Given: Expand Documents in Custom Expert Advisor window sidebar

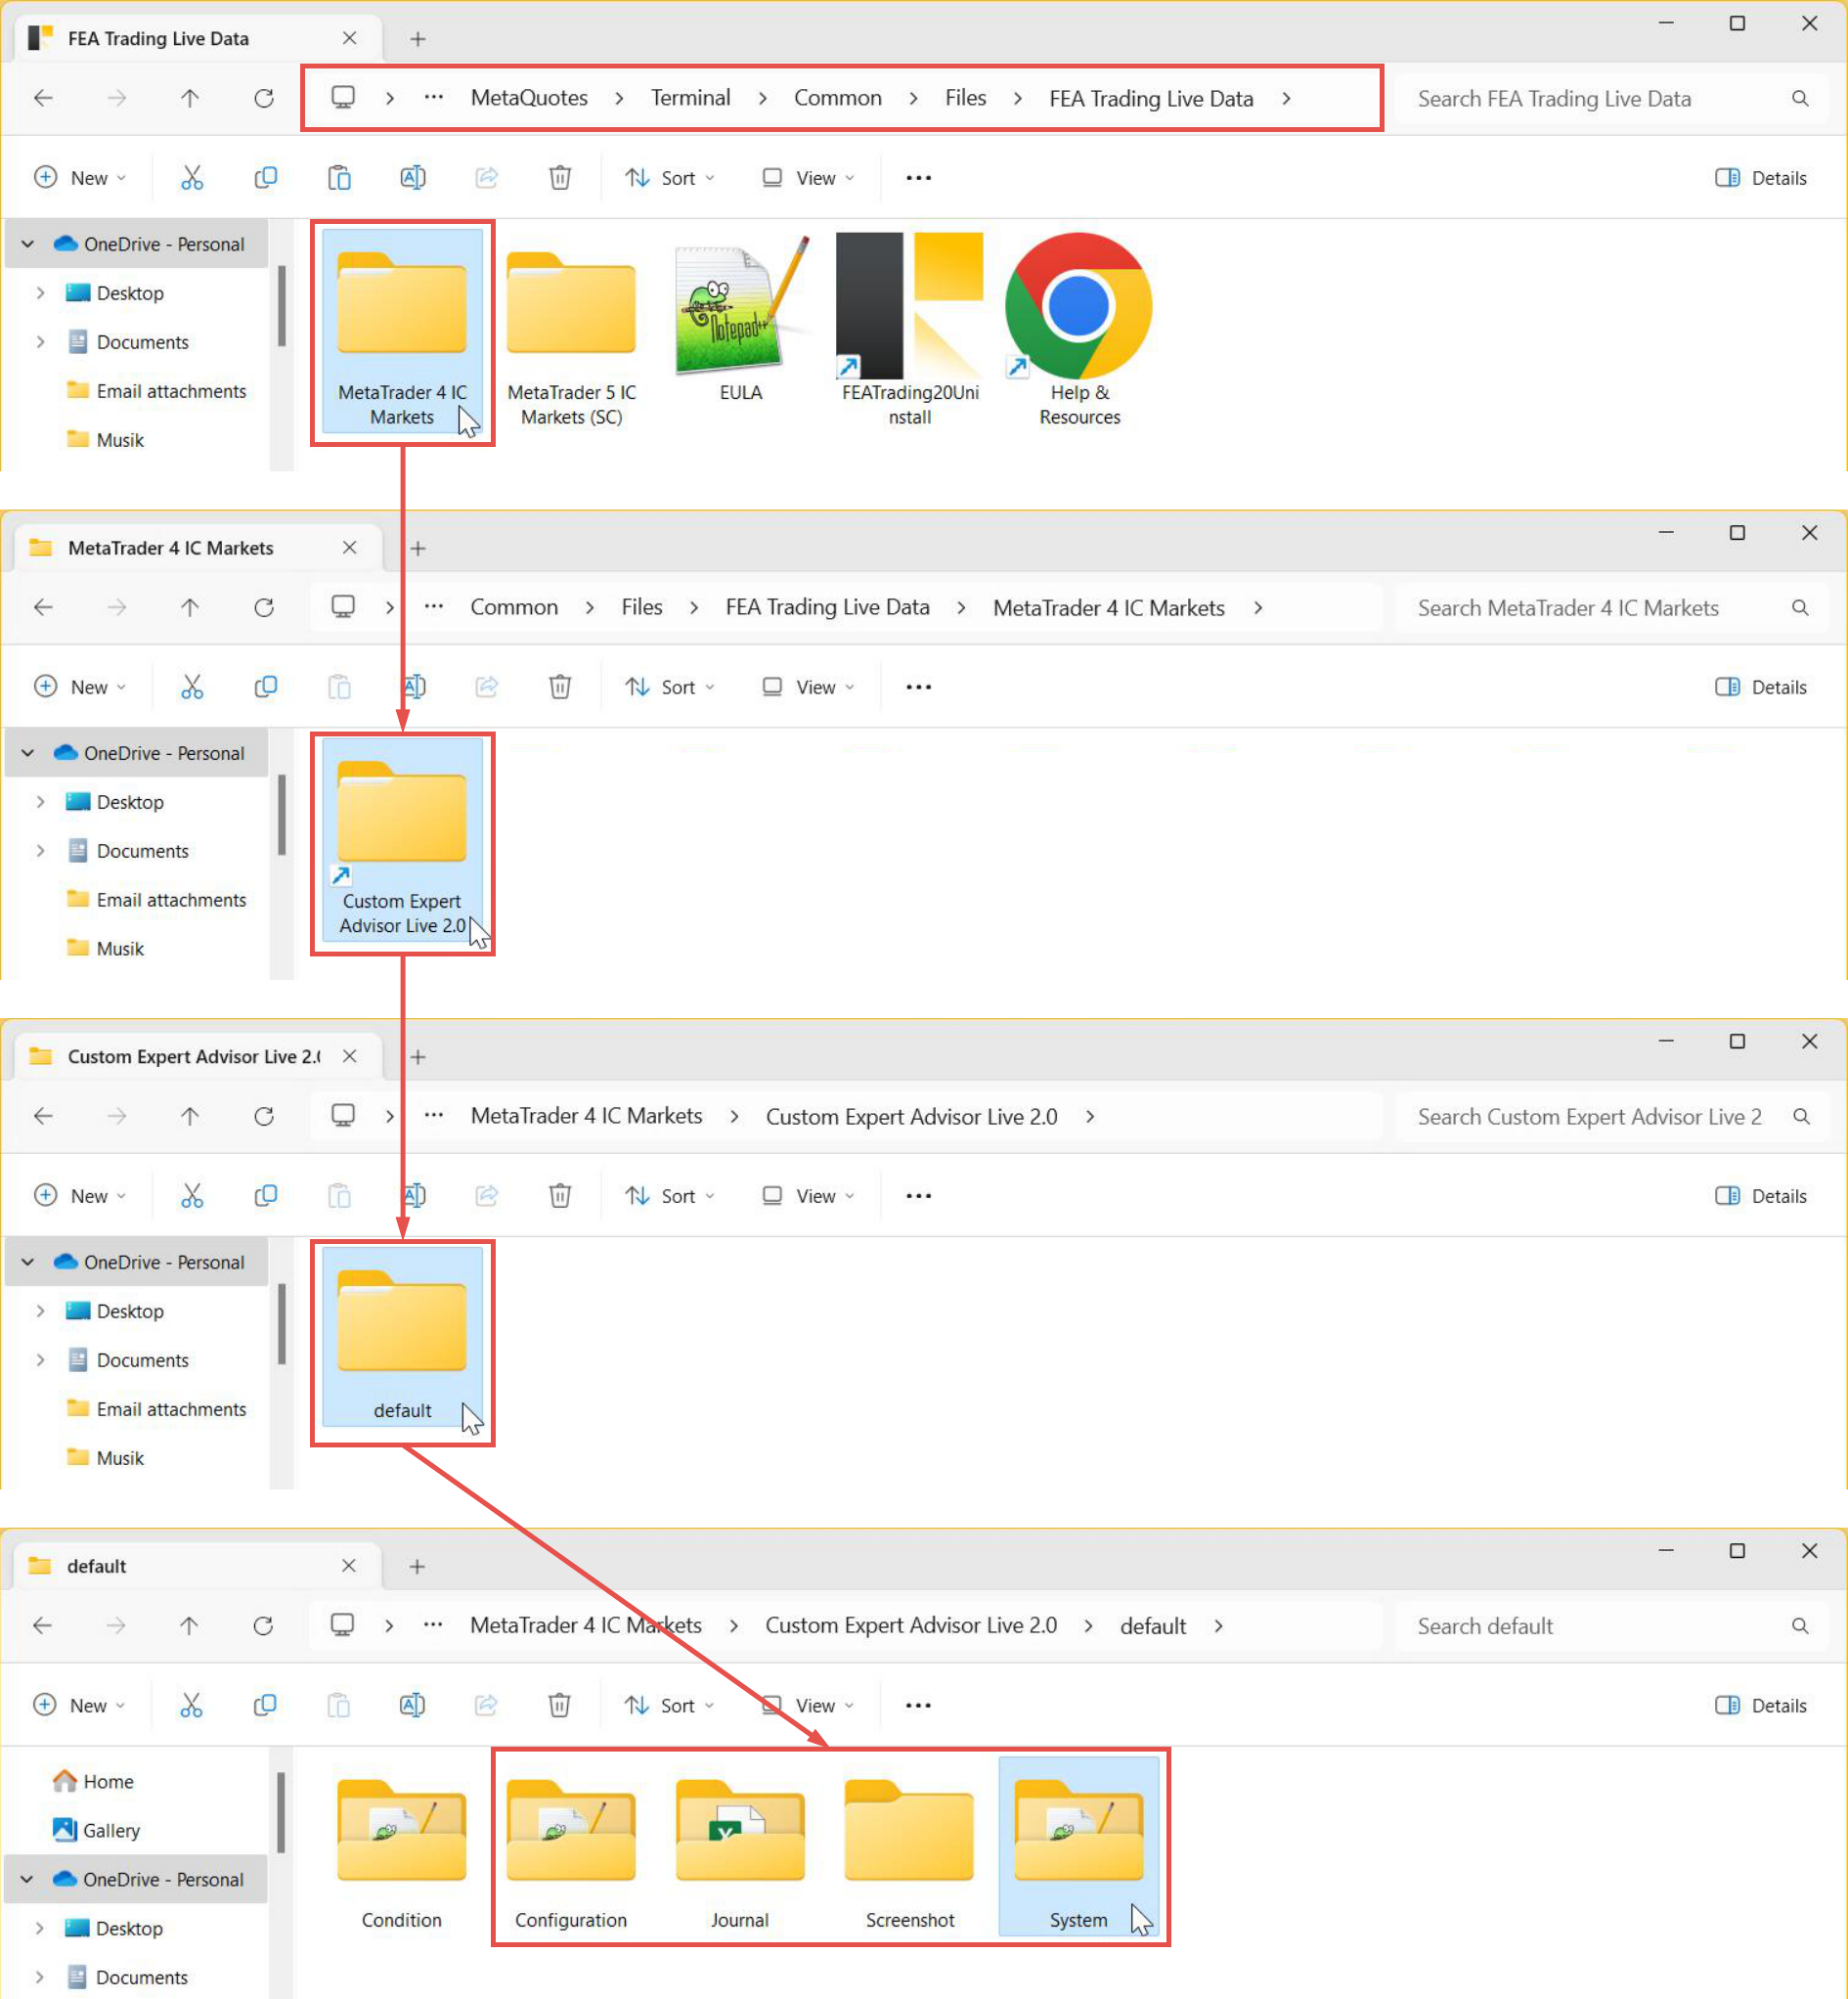Looking at the screenshot, I should click(x=40, y=1360).
